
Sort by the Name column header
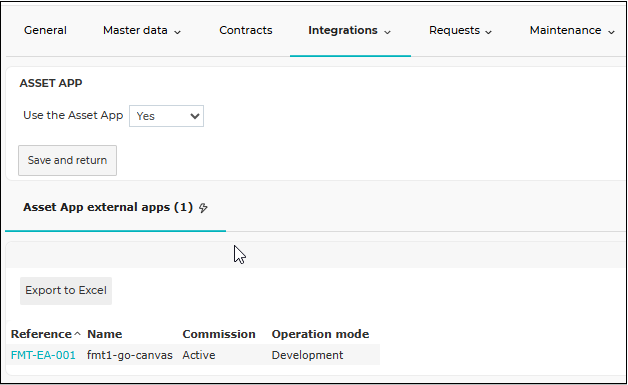click(105, 334)
